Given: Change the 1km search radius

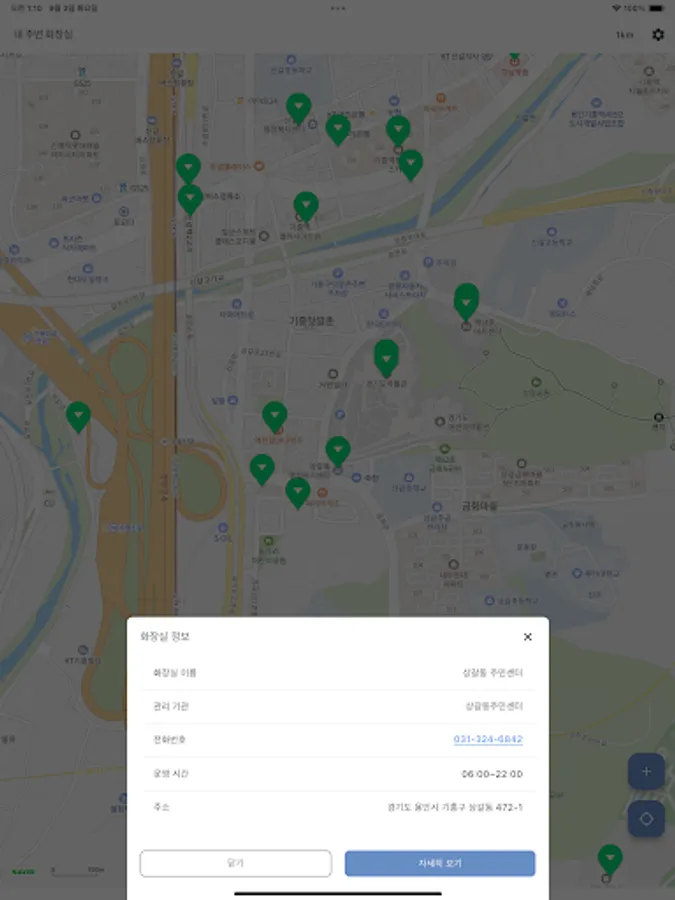Looking at the screenshot, I should [624, 35].
